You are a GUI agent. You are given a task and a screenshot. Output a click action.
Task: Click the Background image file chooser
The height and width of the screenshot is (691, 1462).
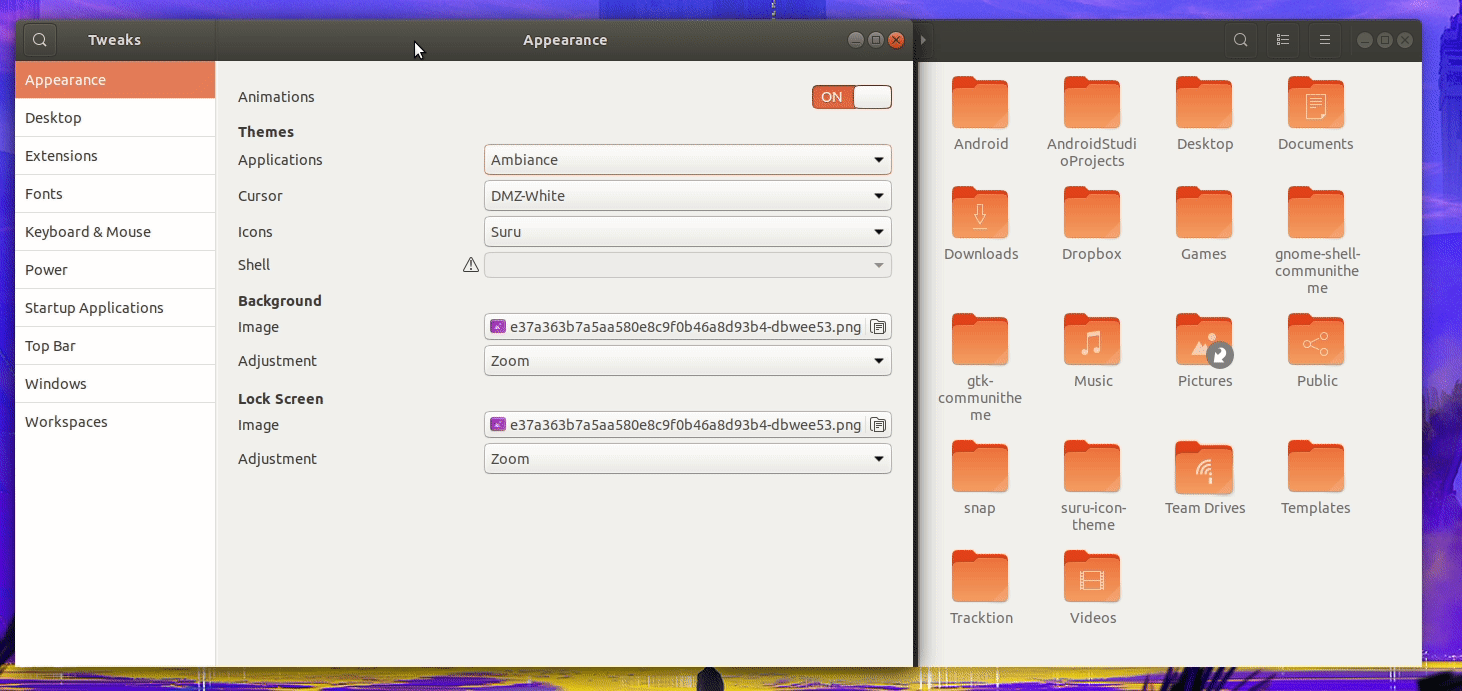tap(688, 327)
